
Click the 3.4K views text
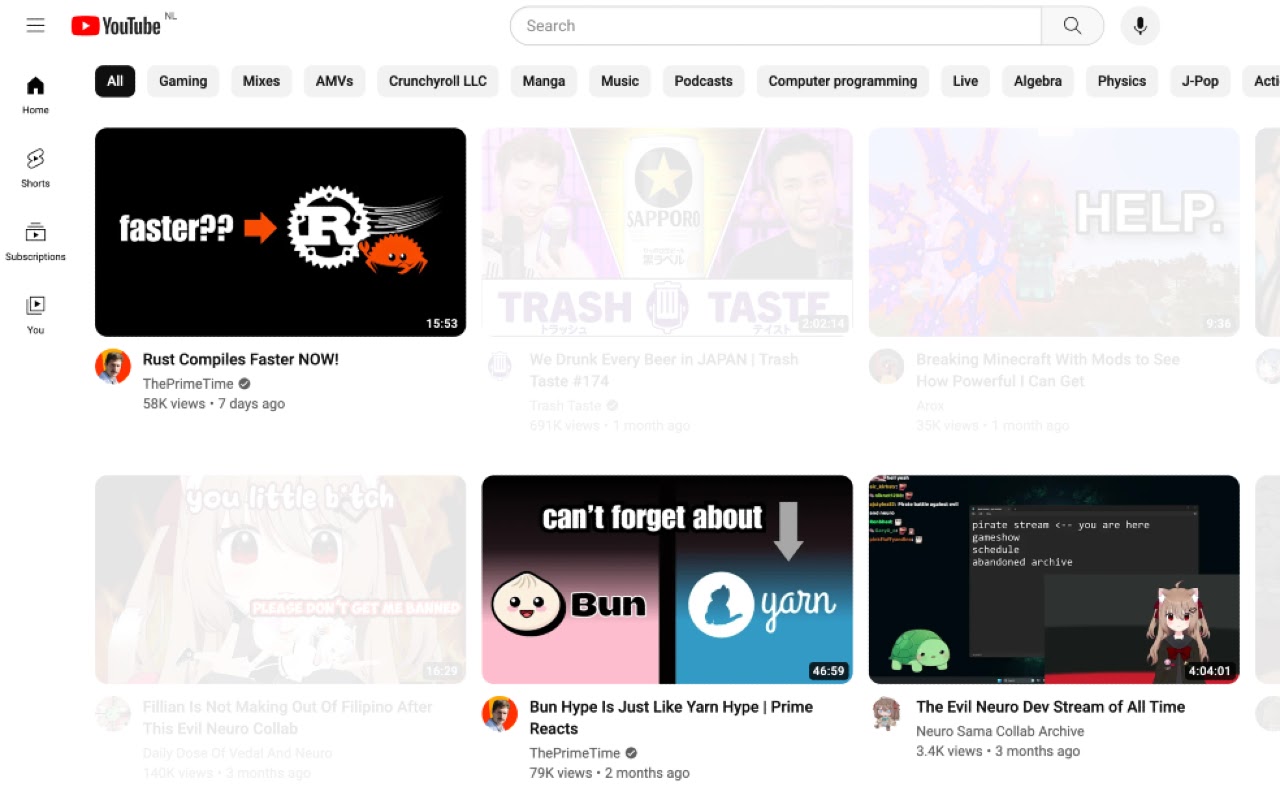(949, 751)
